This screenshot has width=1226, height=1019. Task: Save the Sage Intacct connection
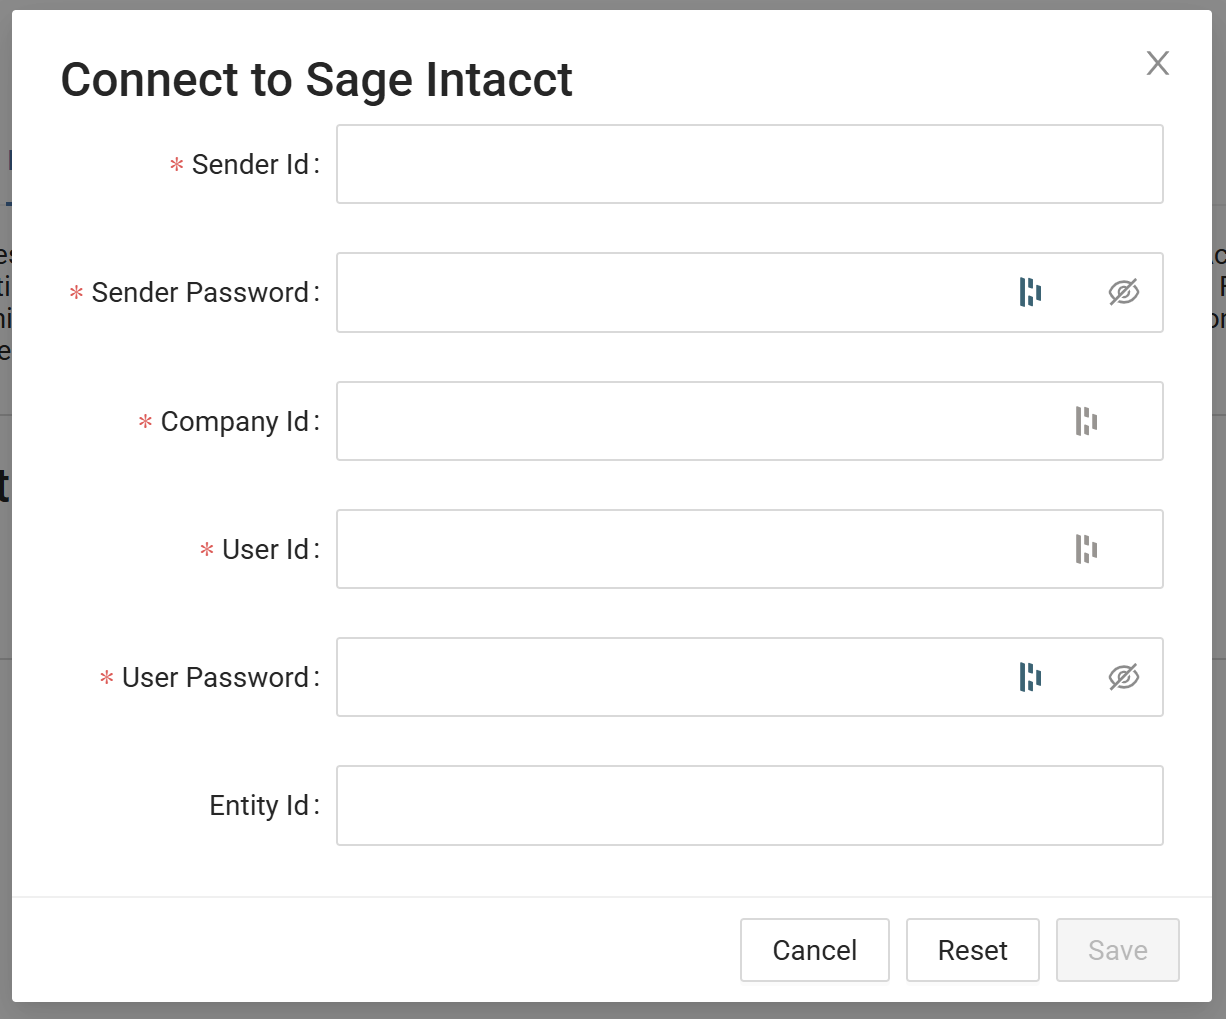[x=1117, y=950]
